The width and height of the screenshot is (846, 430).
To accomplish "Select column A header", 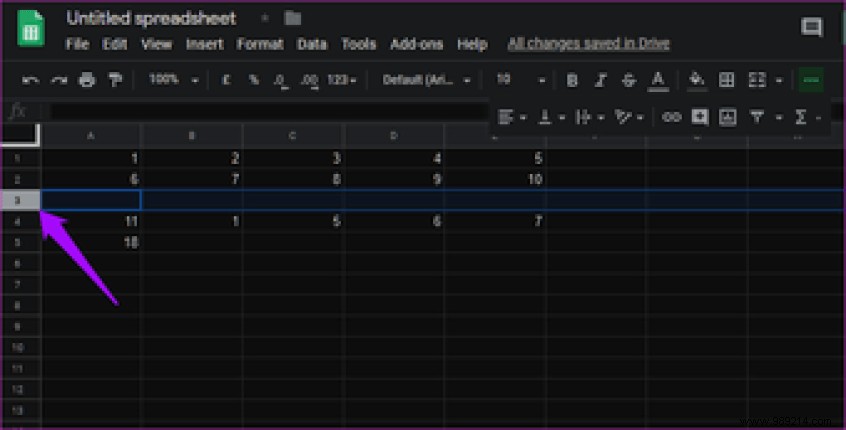I will (x=91, y=135).
